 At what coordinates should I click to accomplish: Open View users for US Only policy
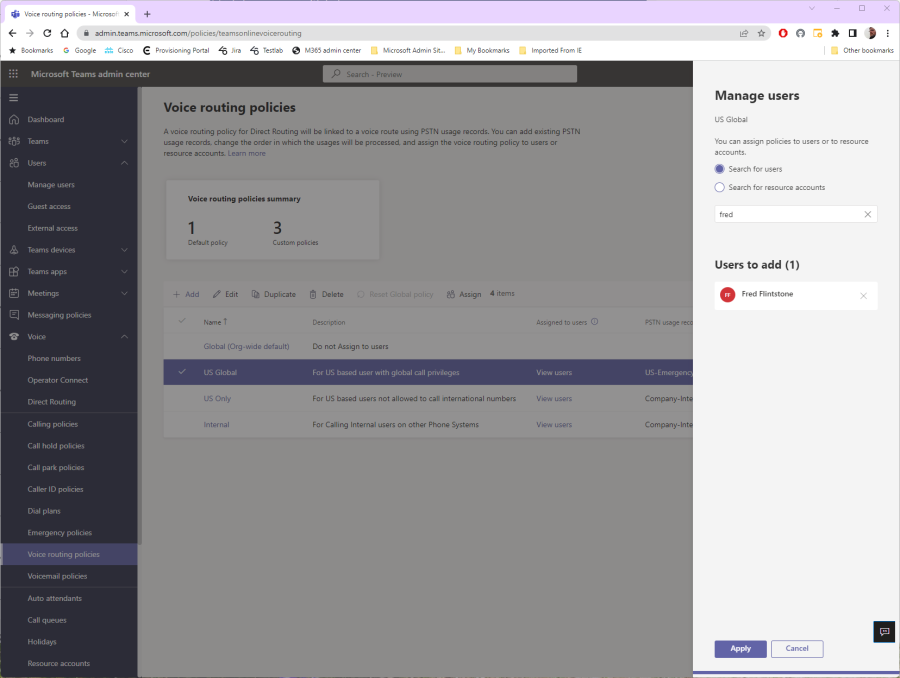554,399
